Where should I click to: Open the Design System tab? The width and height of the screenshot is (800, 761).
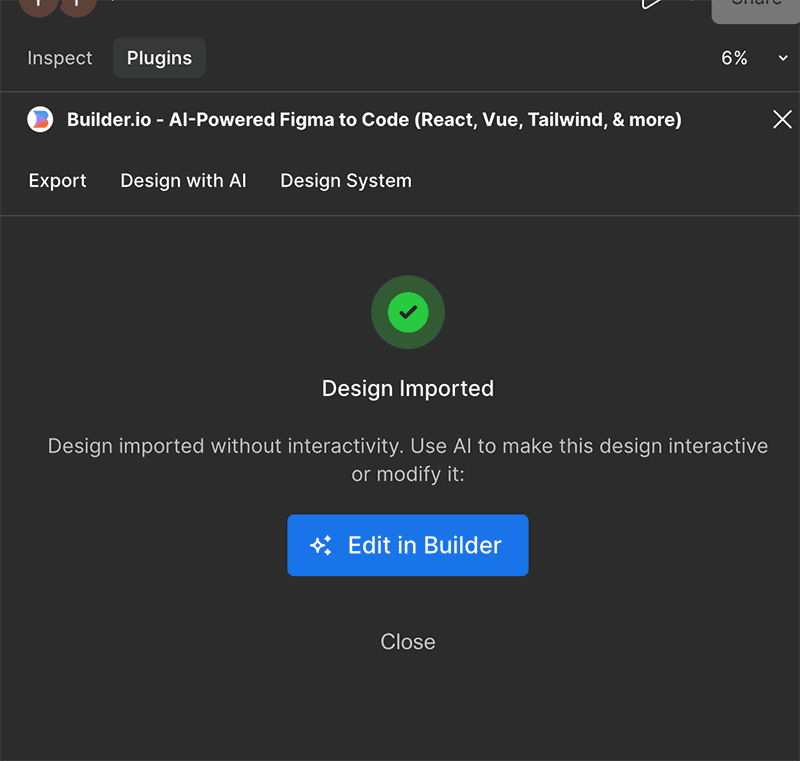coord(346,181)
